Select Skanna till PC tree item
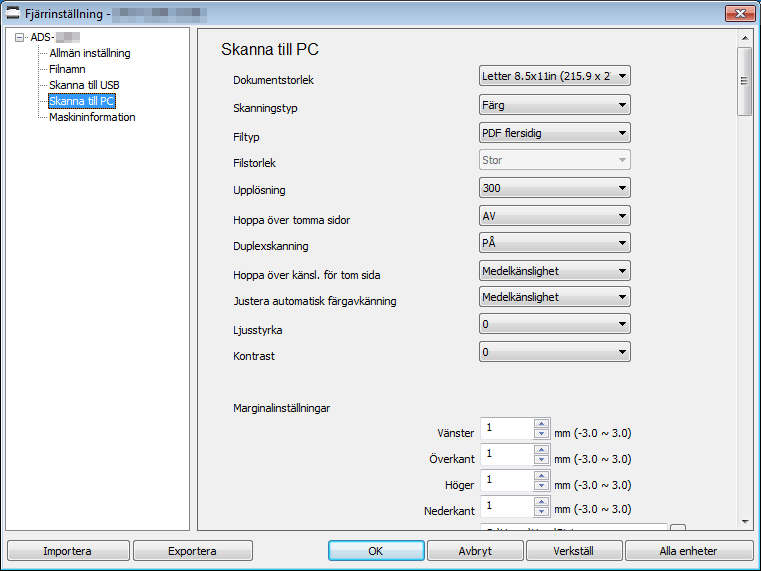The width and height of the screenshot is (761, 571). (x=82, y=101)
